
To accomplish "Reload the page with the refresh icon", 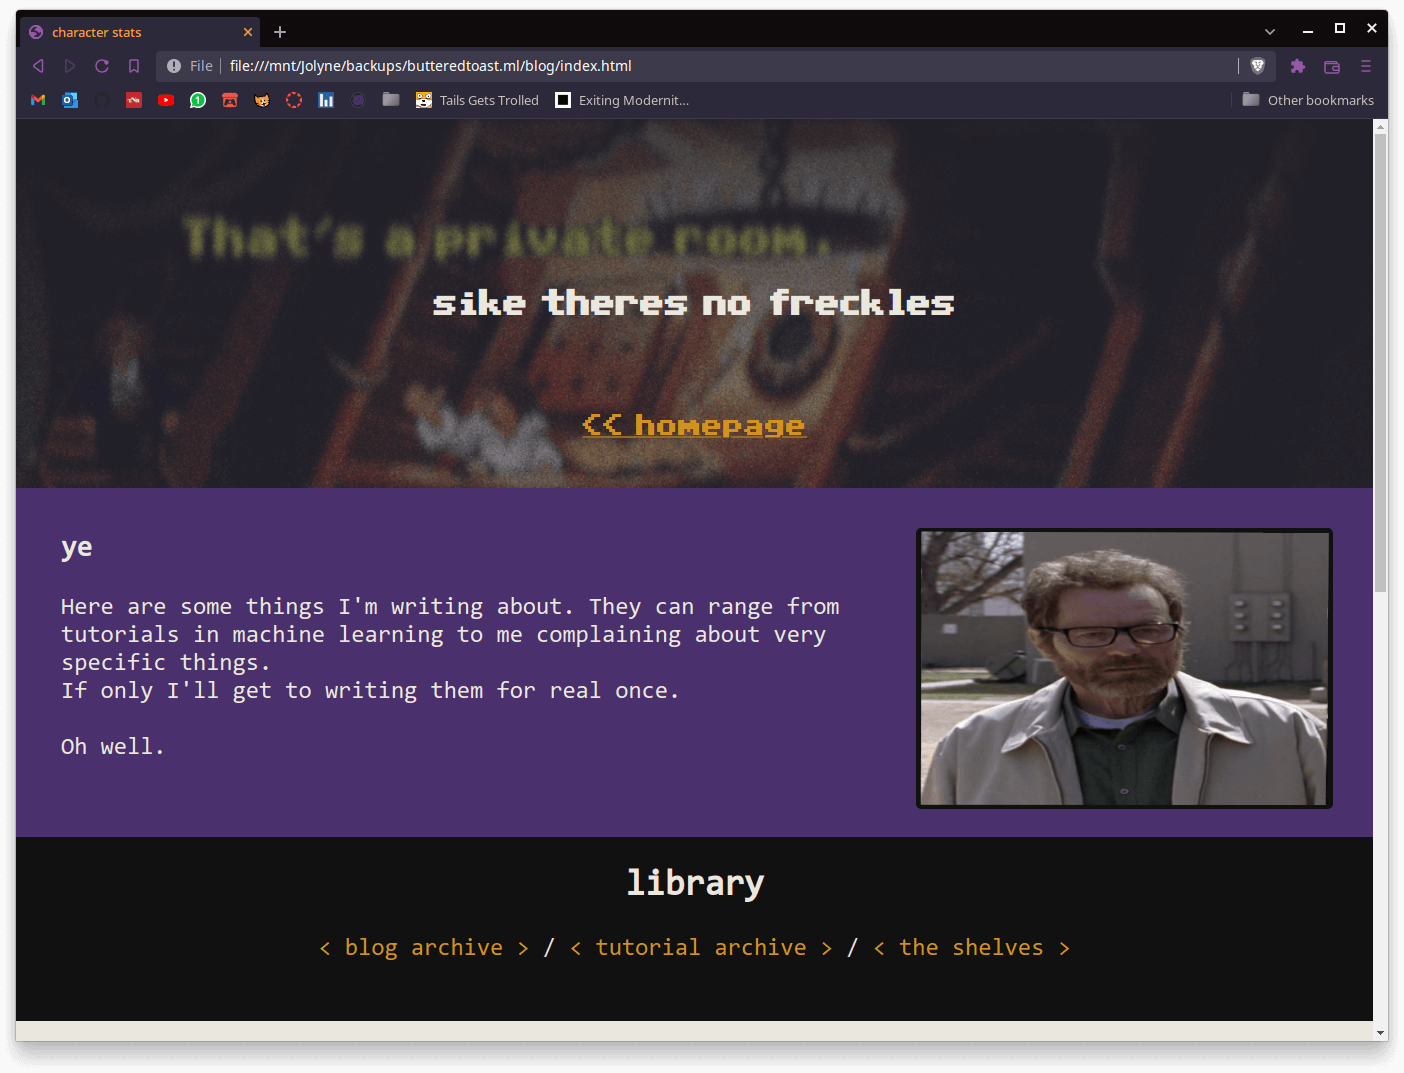I will click(102, 66).
